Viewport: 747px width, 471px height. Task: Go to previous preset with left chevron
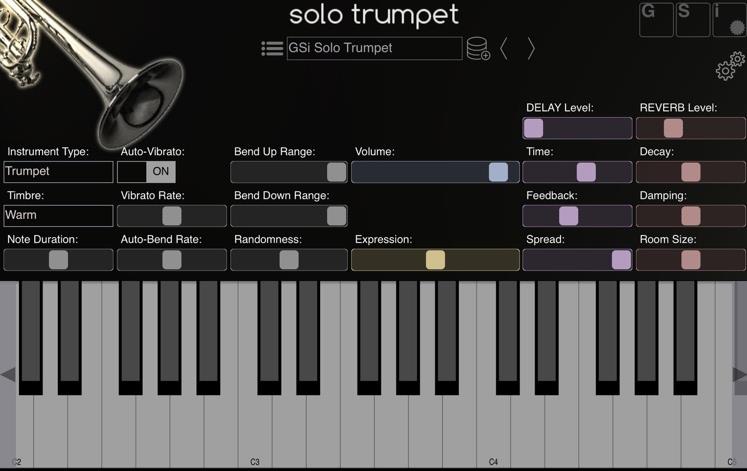click(504, 49)
